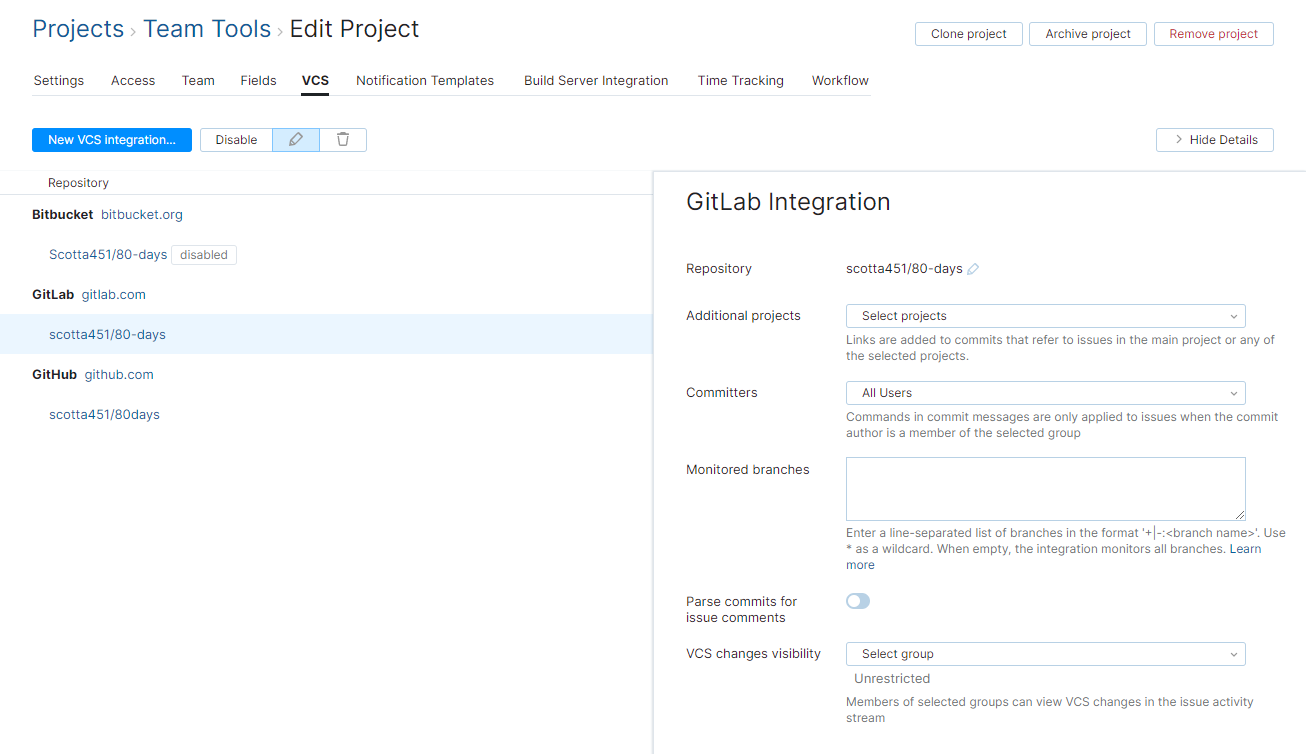Open the Notification Templates tab

point(424,80)
